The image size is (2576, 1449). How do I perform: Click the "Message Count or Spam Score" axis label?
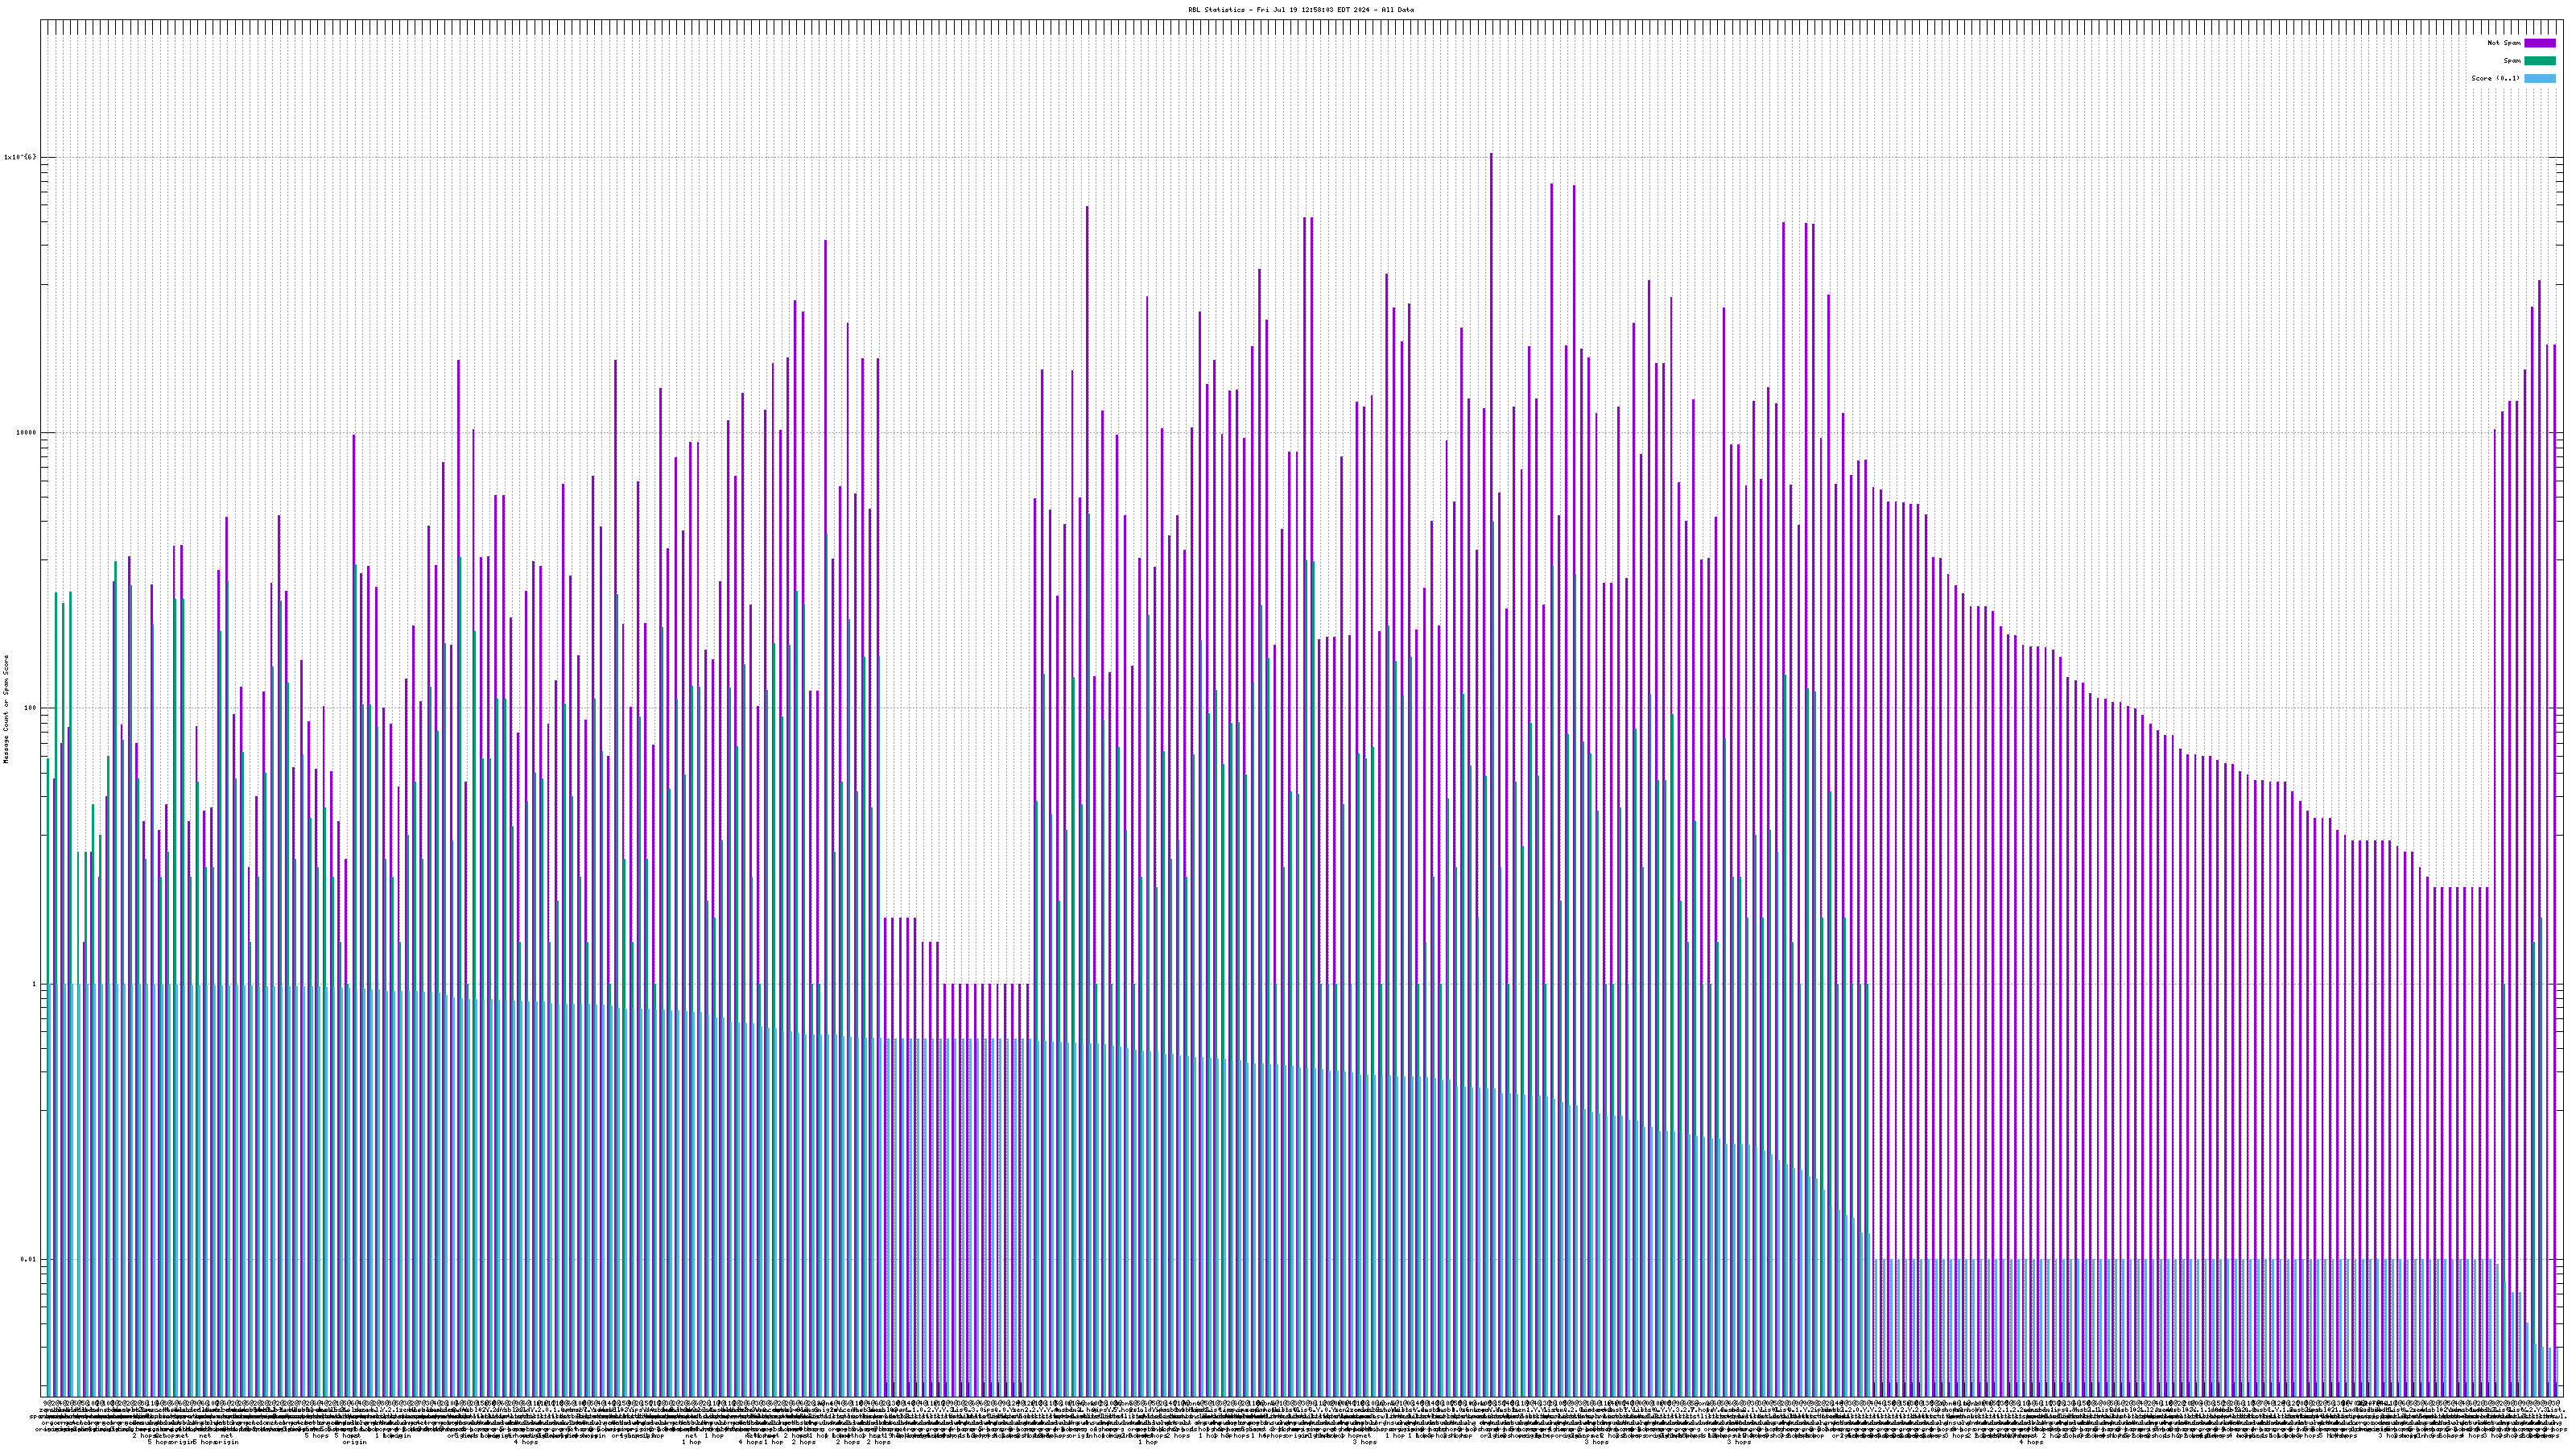coord(6,709)
